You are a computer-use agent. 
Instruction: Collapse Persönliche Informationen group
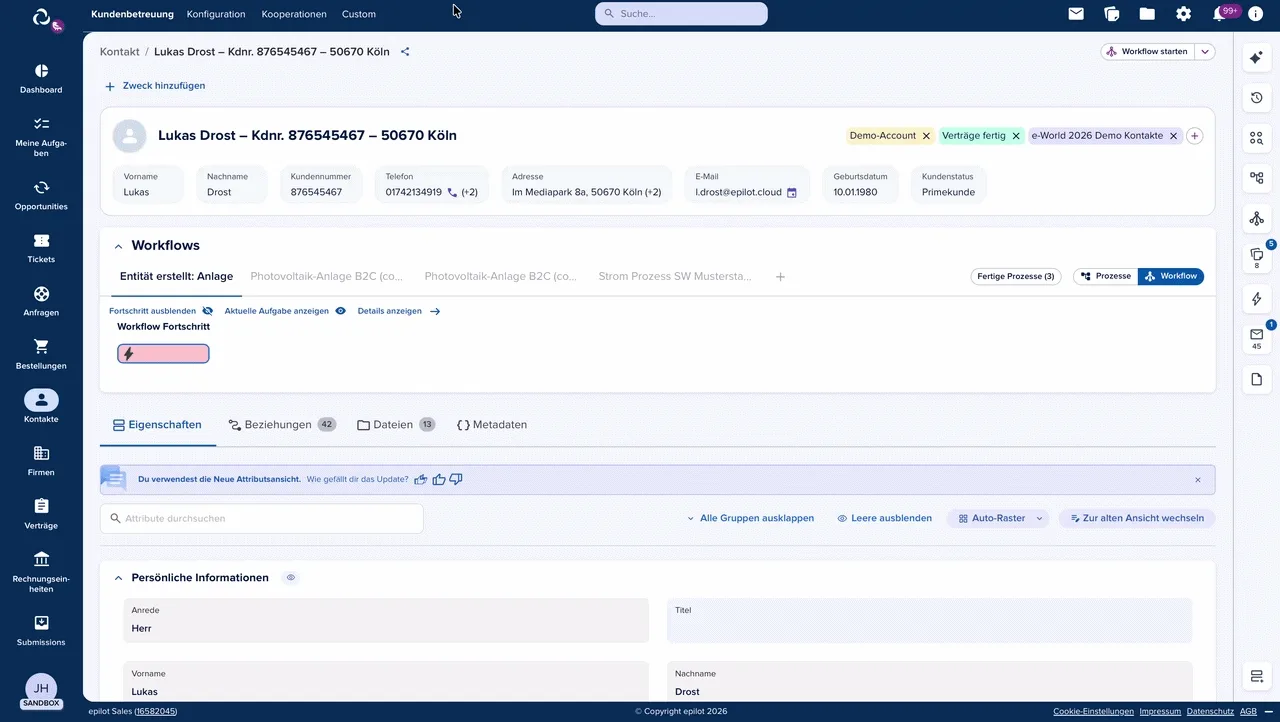click(x=118, y=578)
